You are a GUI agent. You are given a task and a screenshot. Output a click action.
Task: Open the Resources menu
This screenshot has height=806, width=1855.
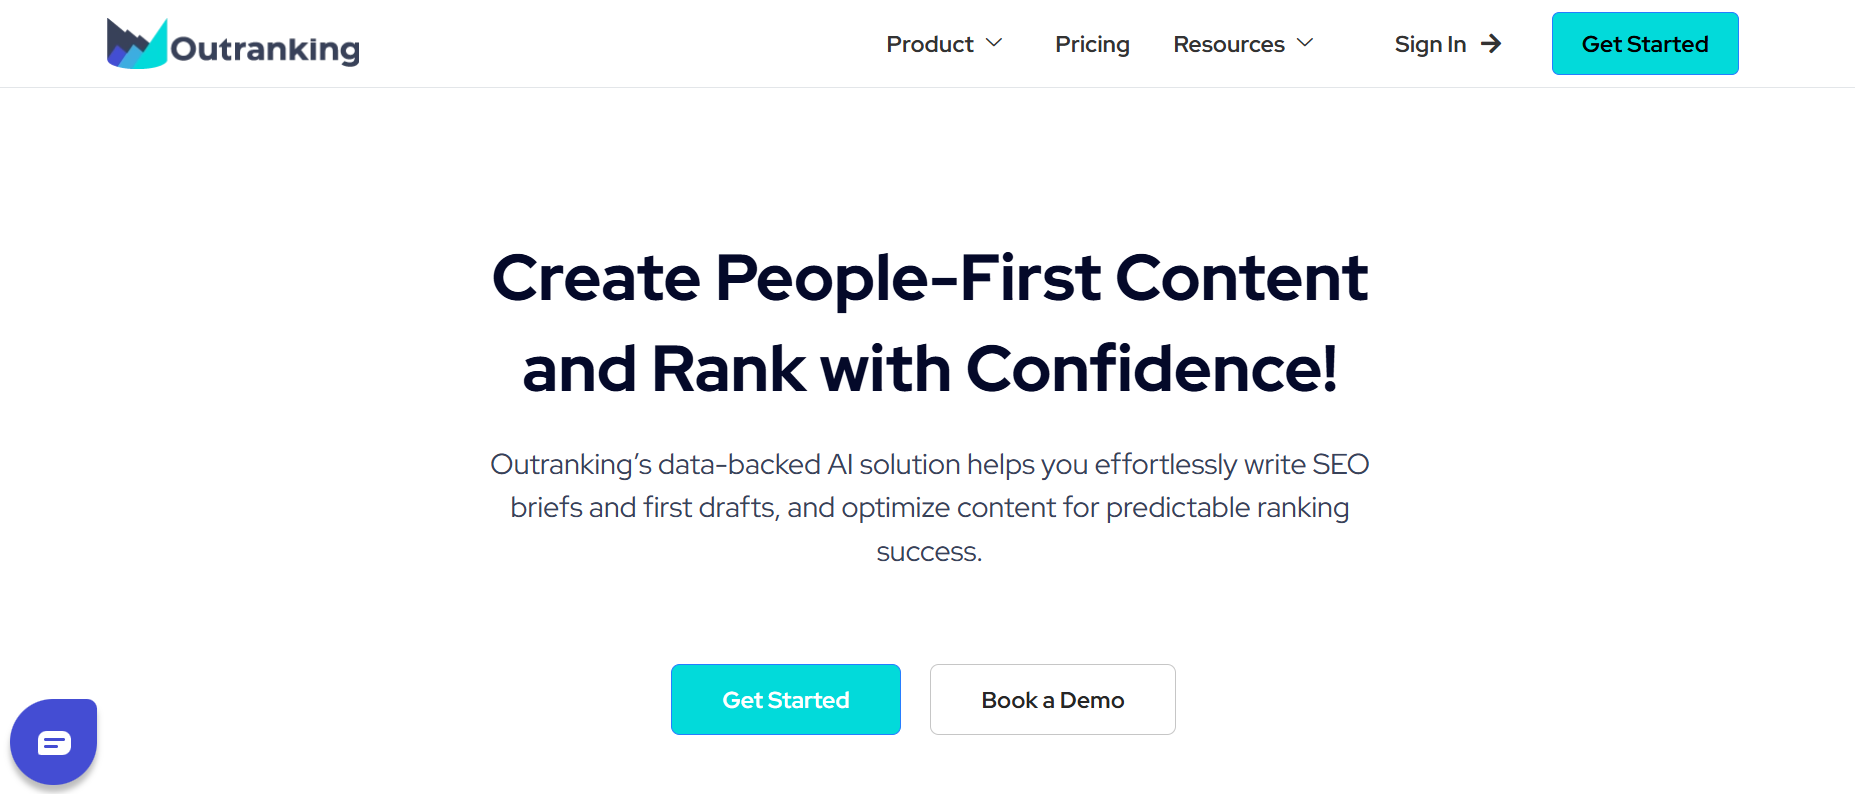(x=1228, y=44)
